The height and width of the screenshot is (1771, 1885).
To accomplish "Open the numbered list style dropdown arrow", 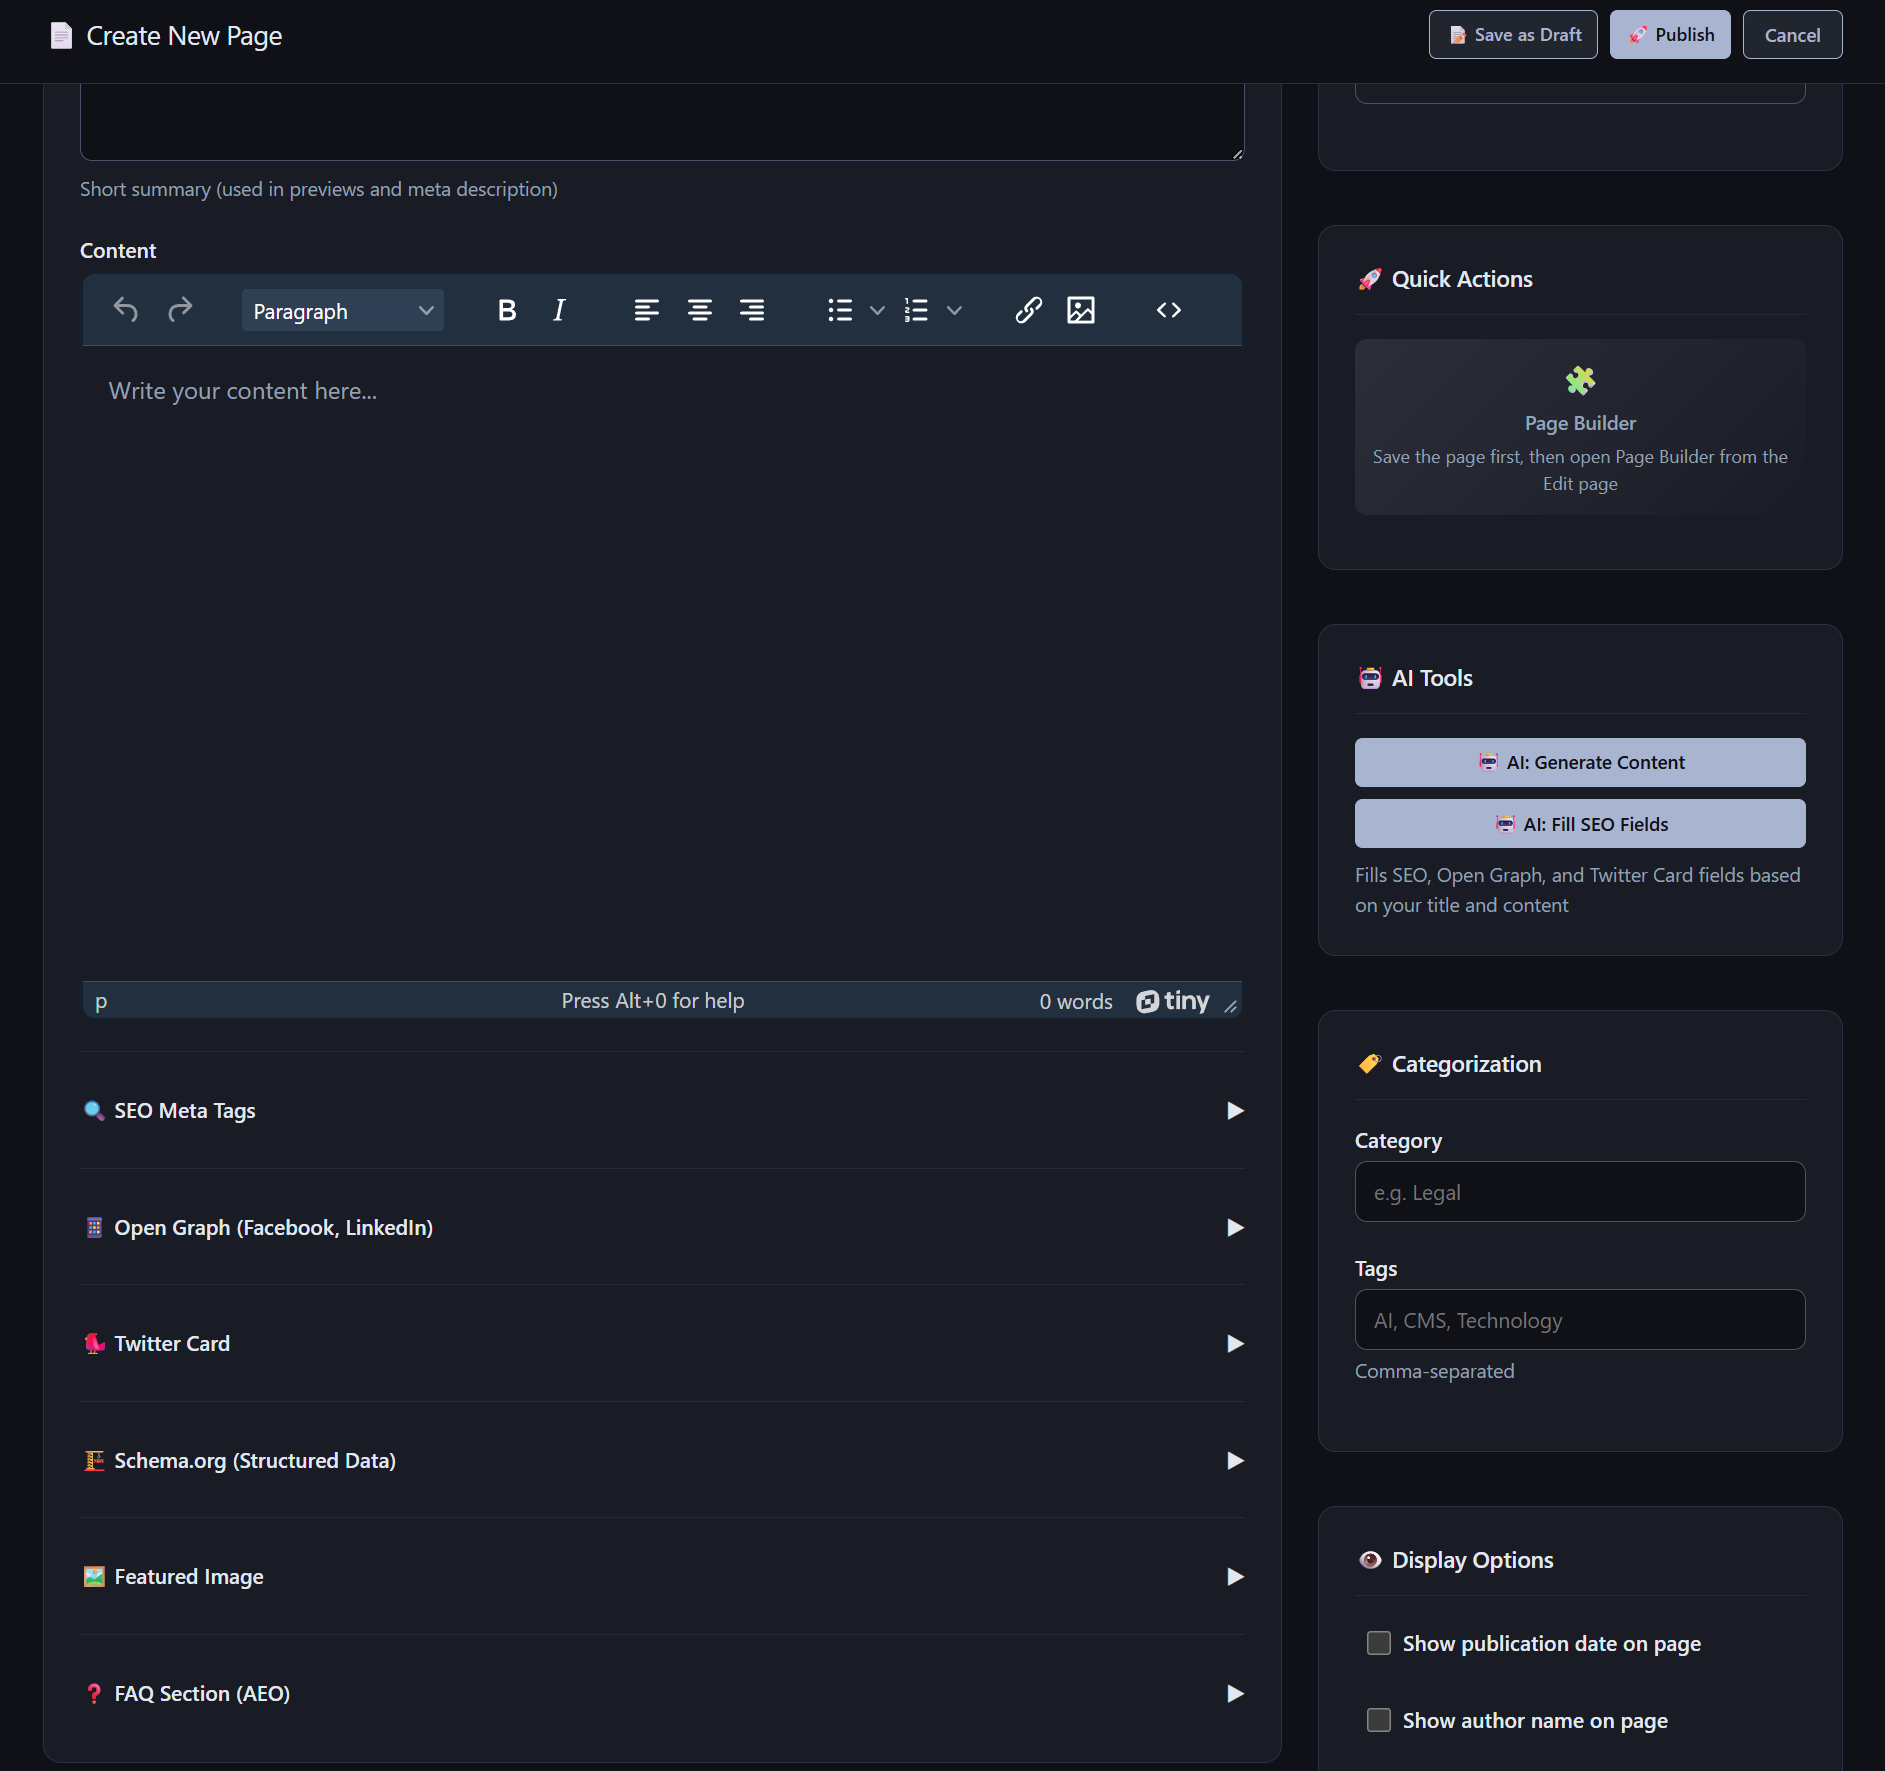I will [954, 310].
